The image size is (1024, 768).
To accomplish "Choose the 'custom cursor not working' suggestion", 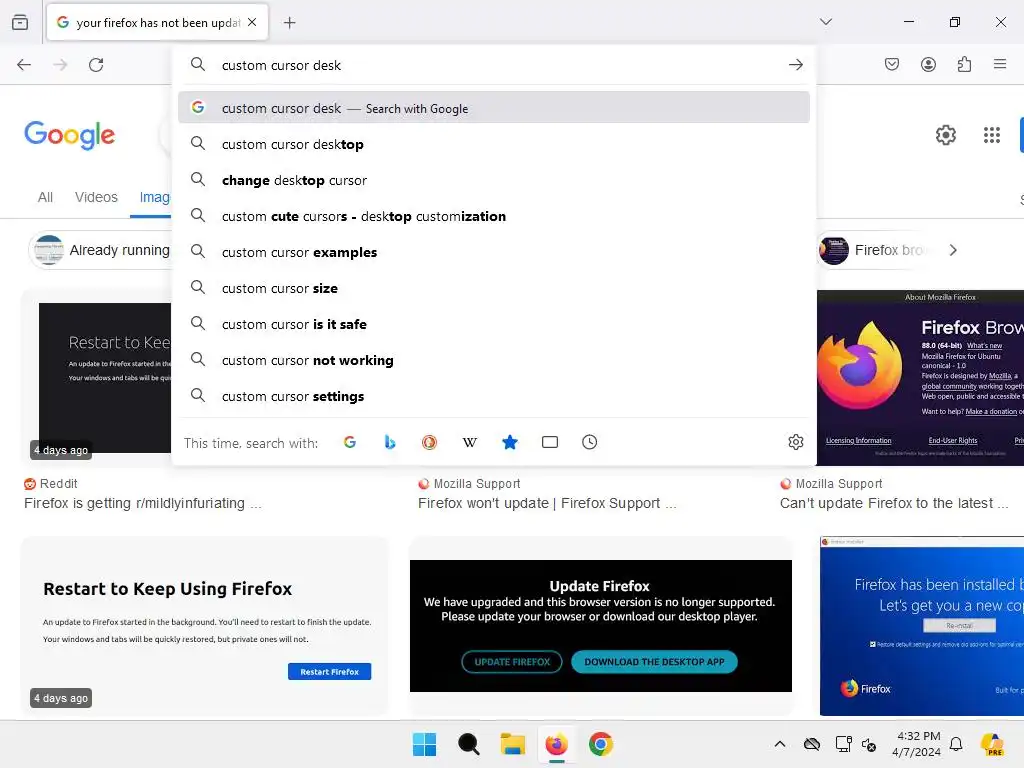I will click(494, 360).
